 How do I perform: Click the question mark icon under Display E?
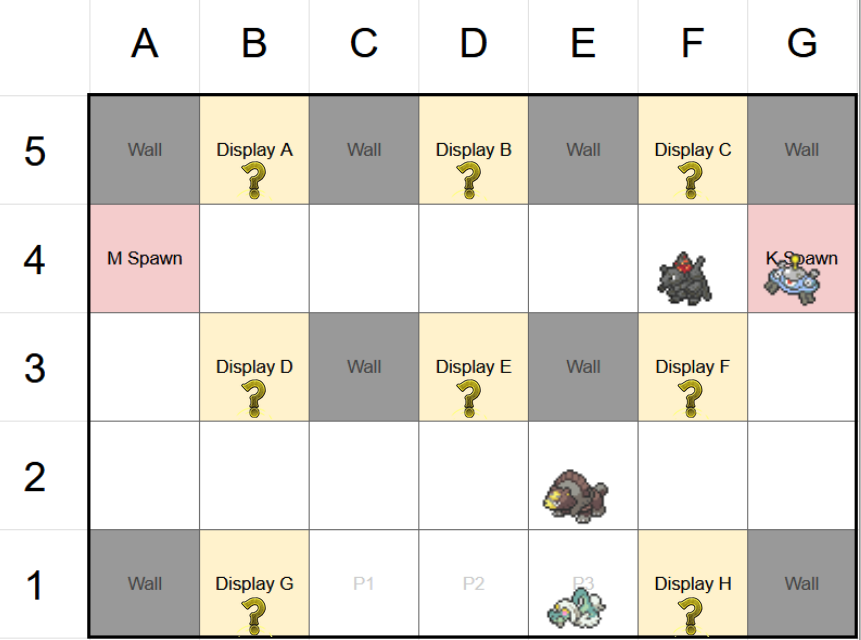[470, 397]
